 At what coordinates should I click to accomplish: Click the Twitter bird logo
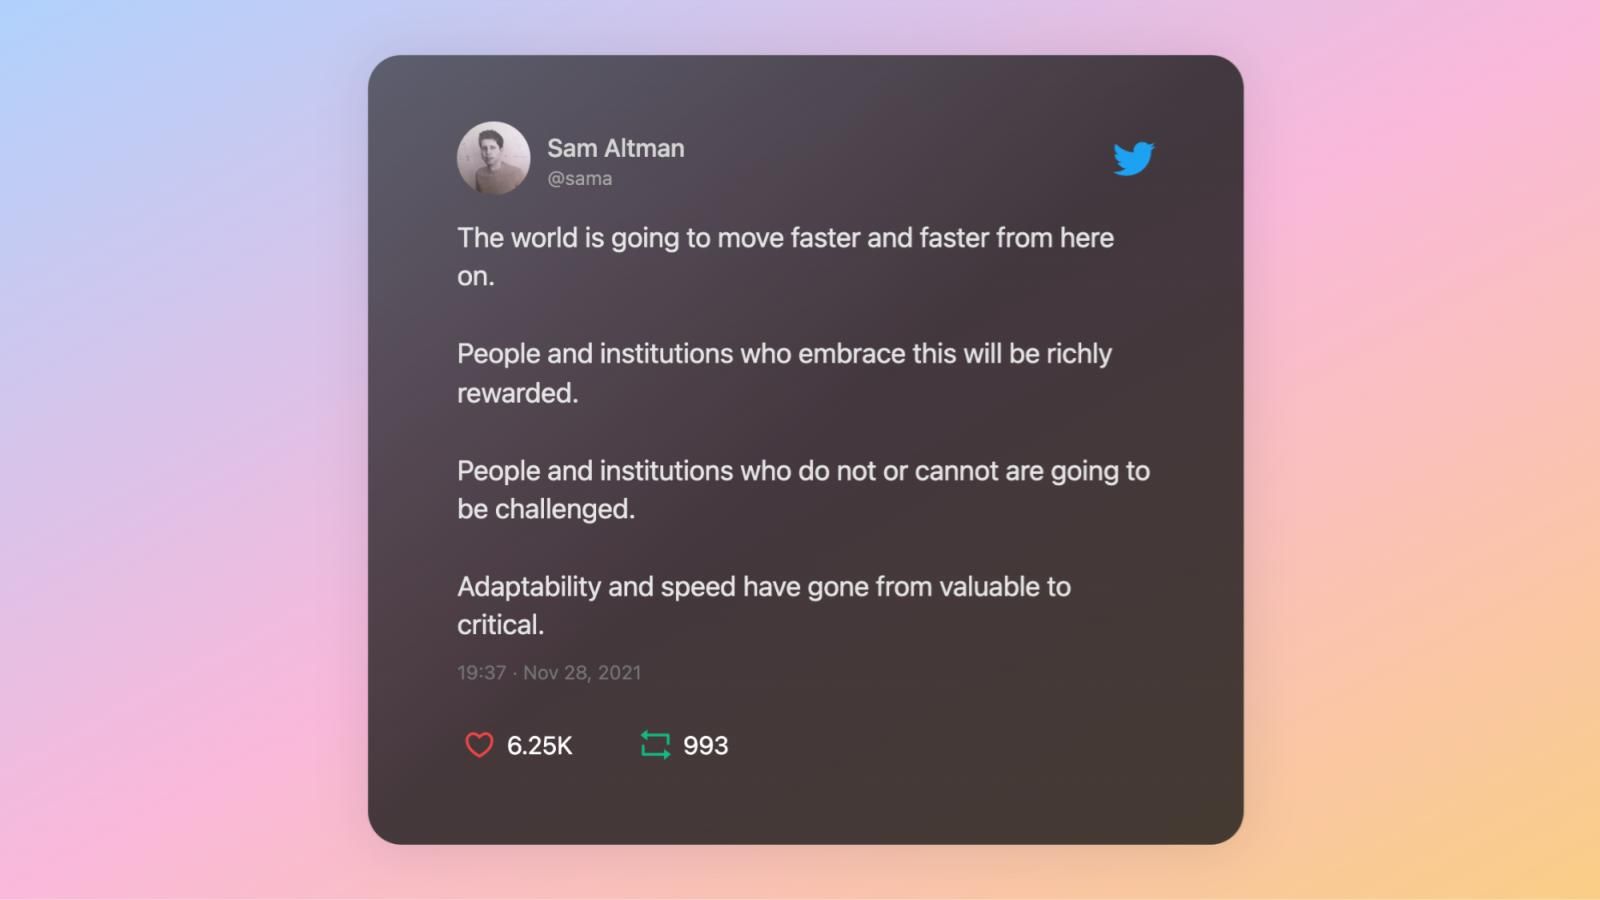[x=1133, y=158]
